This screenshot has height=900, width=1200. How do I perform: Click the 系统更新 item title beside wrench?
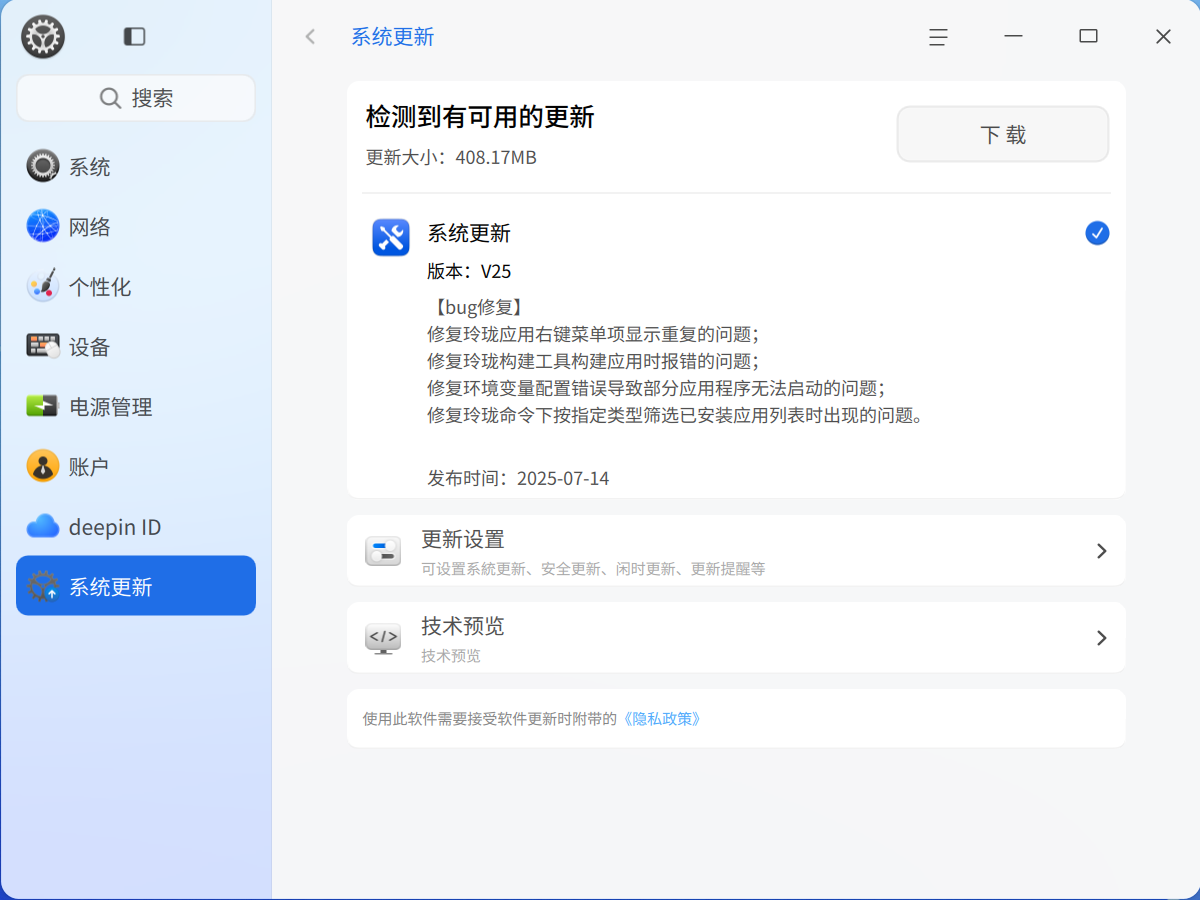(x=469, y=234)
